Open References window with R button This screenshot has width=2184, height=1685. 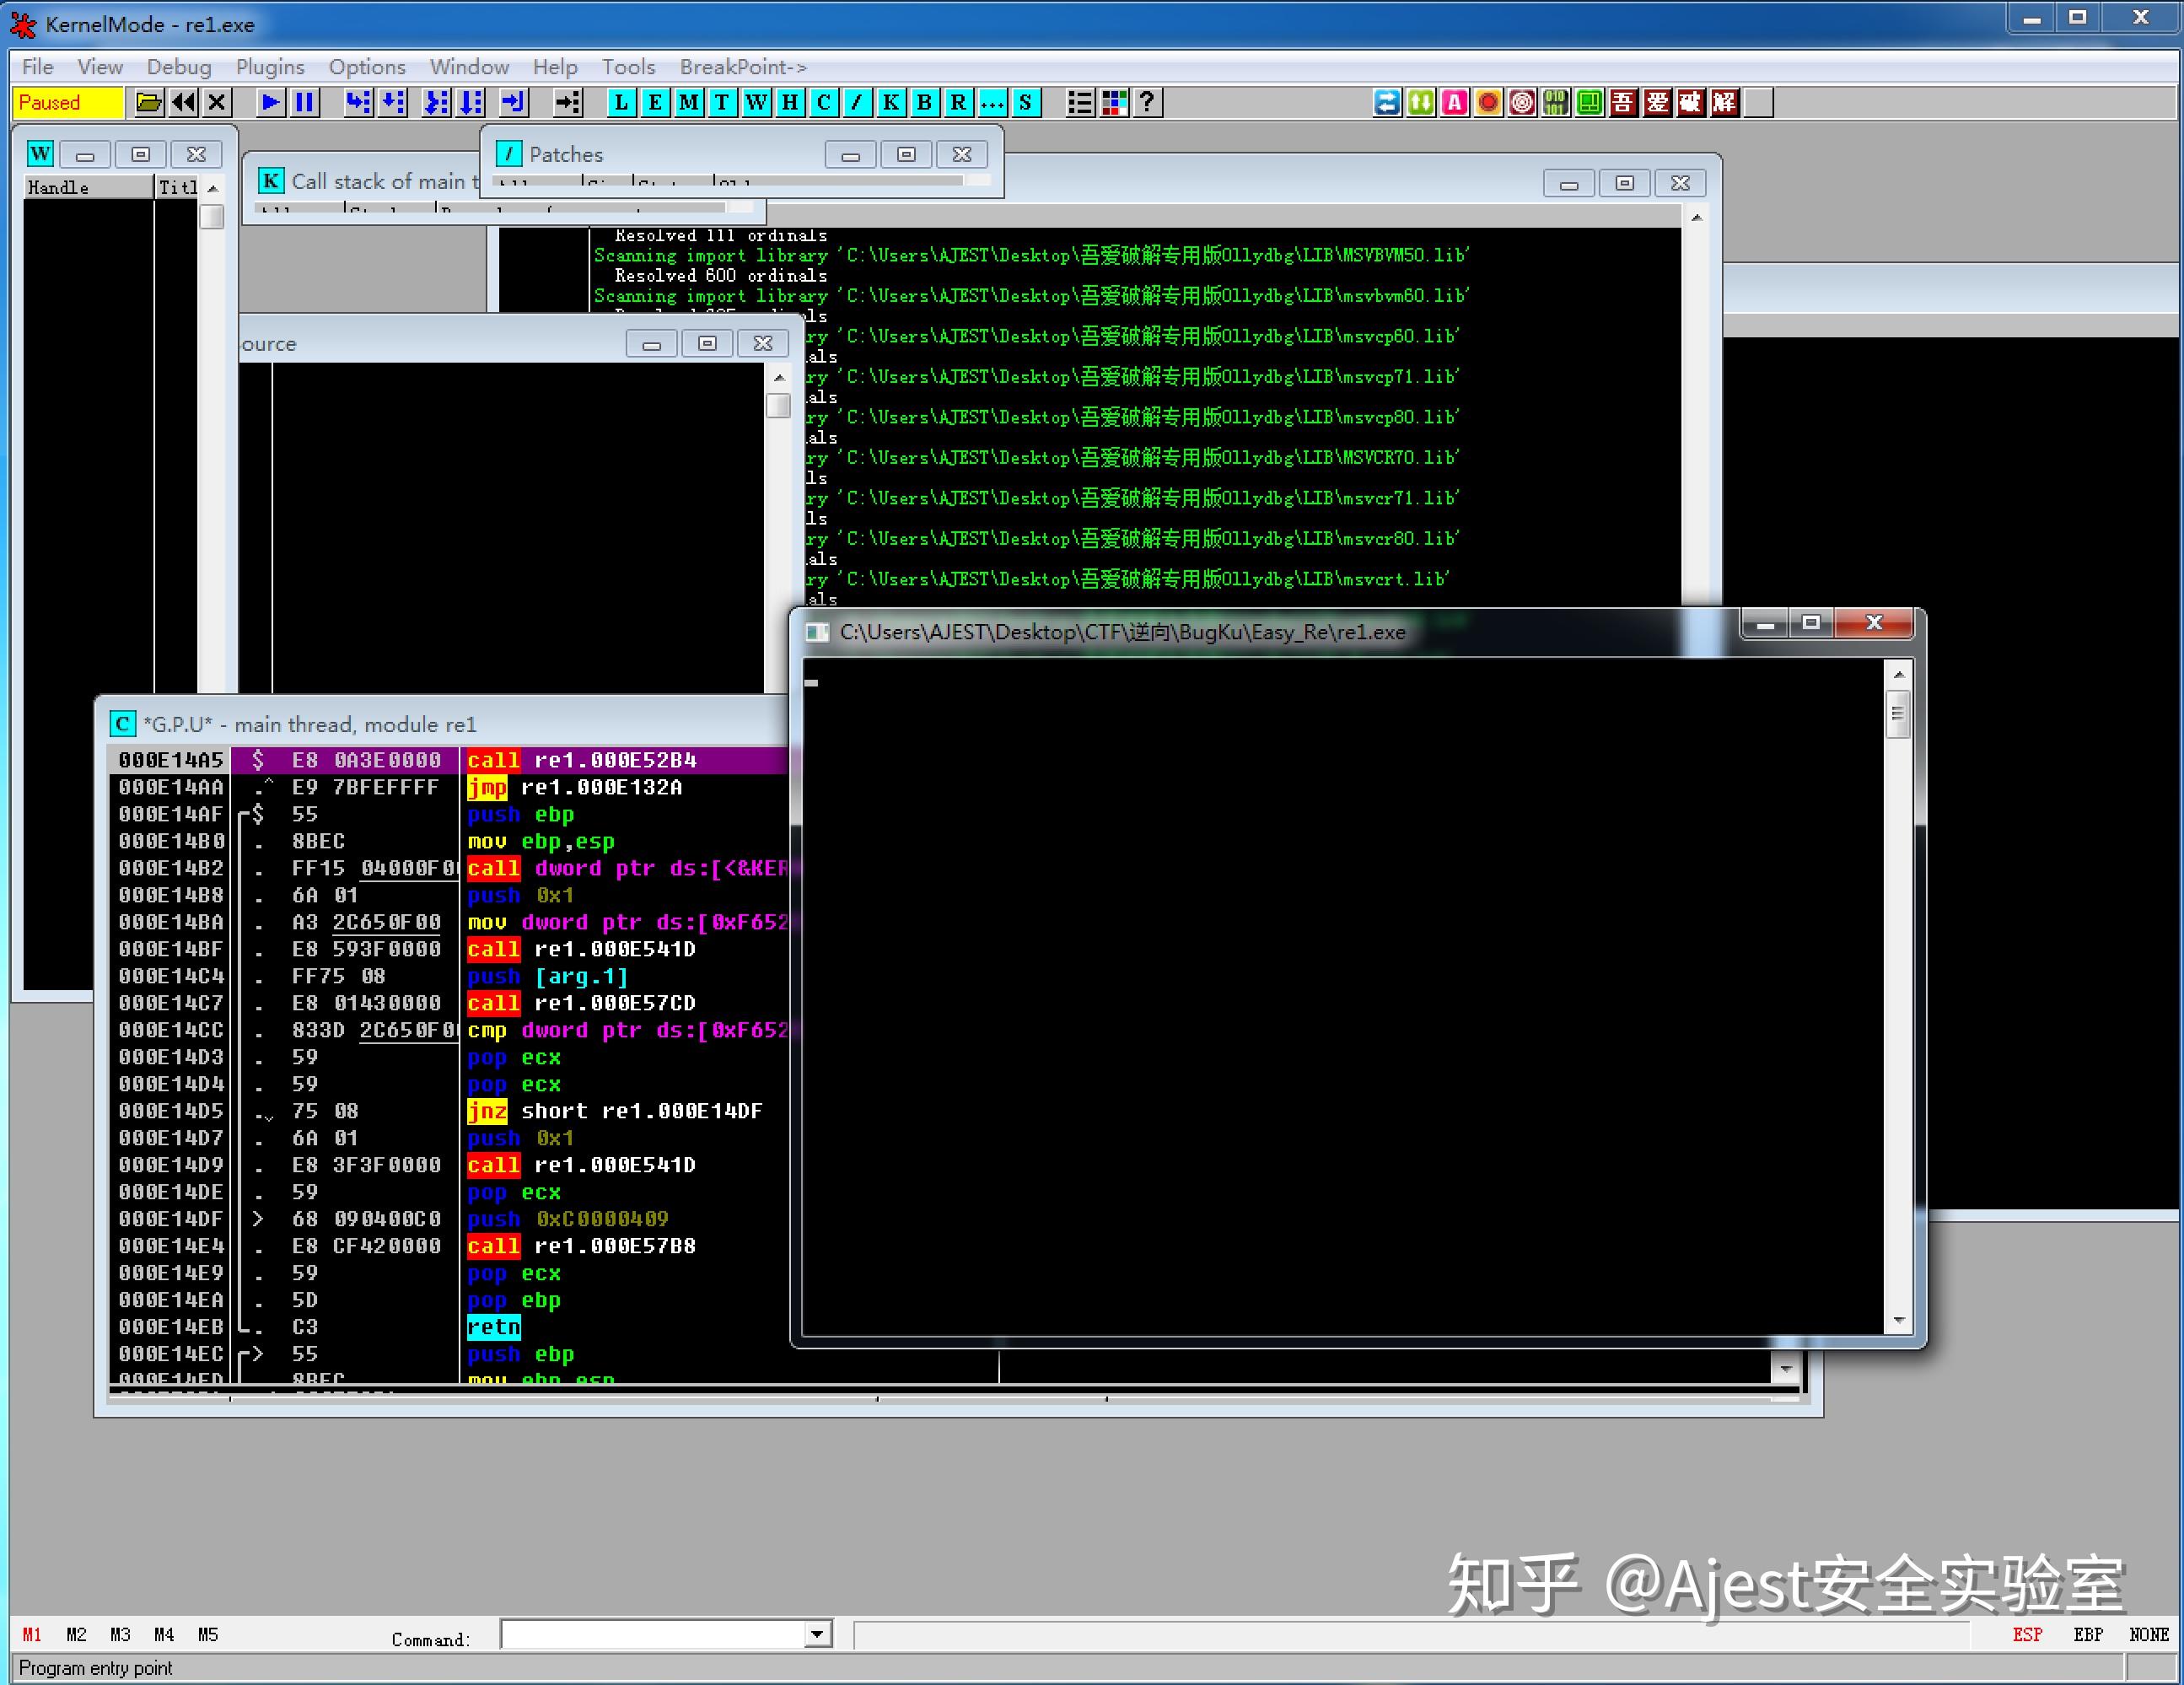(x=959, y=102)
